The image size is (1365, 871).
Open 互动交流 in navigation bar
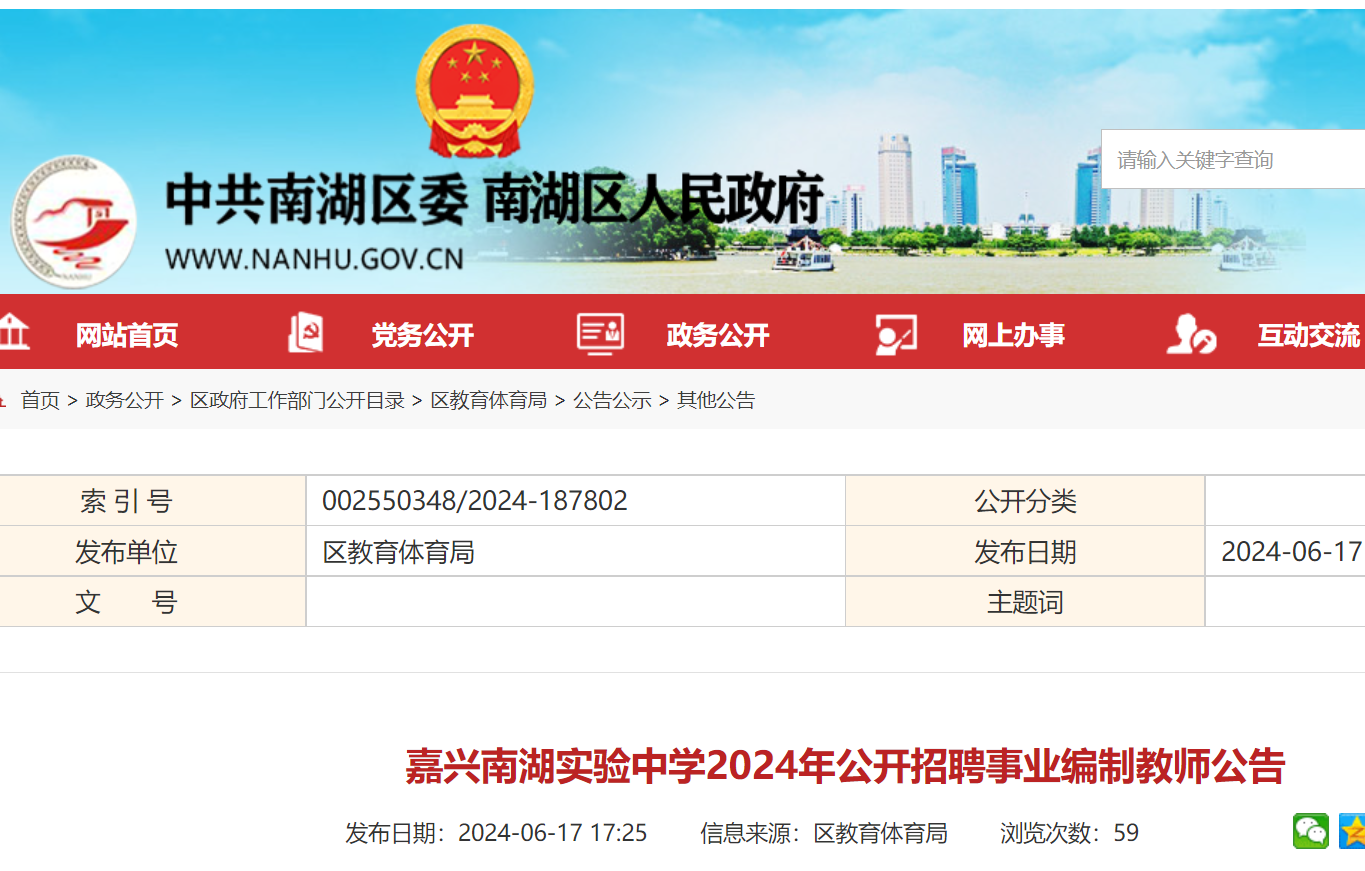[x=1308, y=335]
